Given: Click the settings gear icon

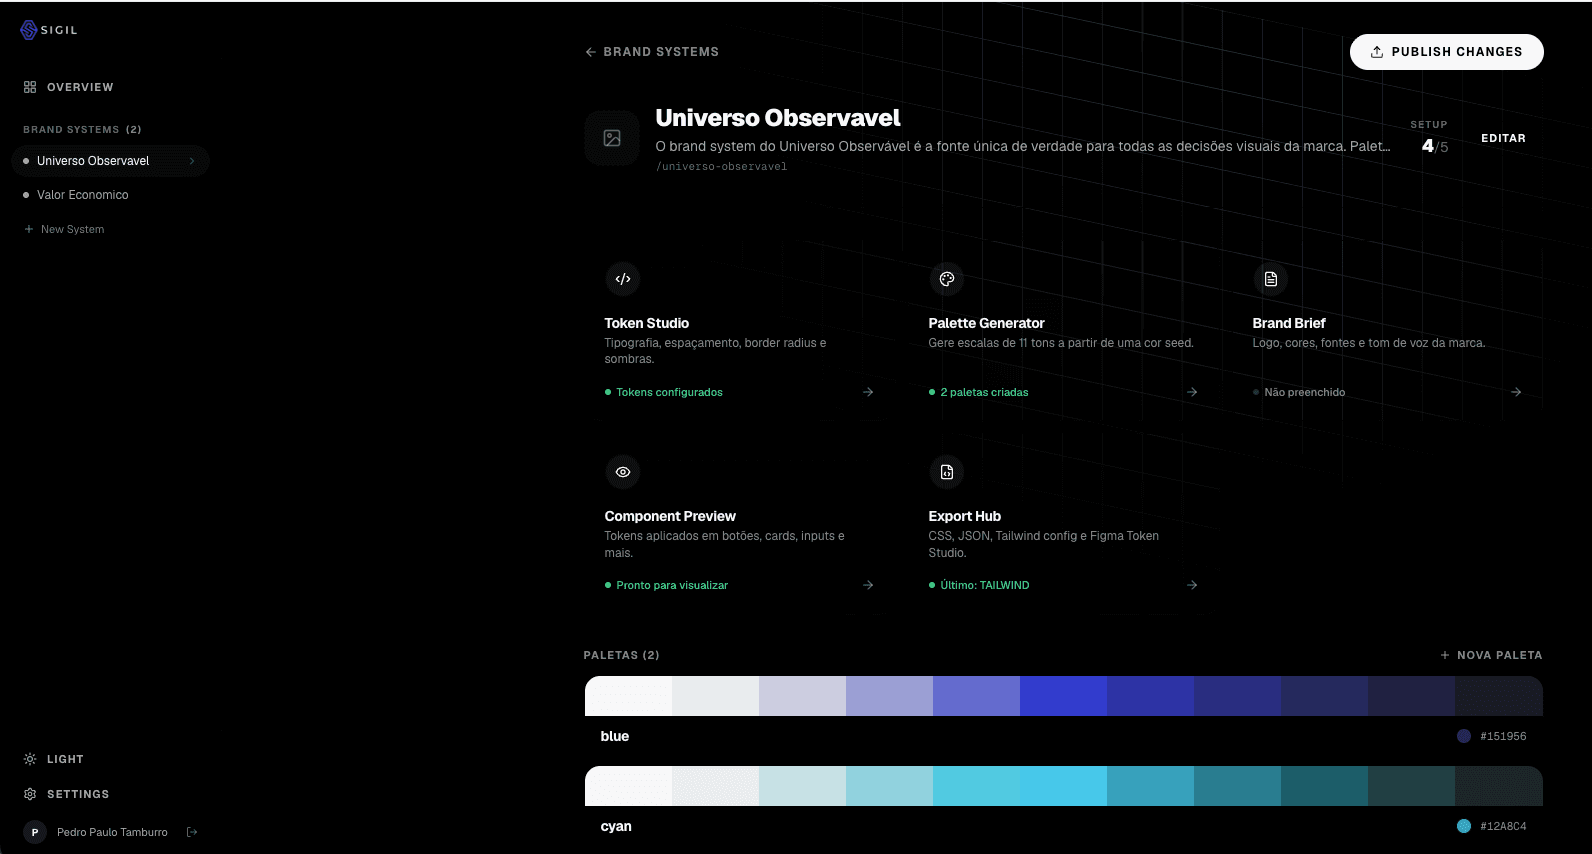Looking at the screenshot, I should click(x=30, y=794).
